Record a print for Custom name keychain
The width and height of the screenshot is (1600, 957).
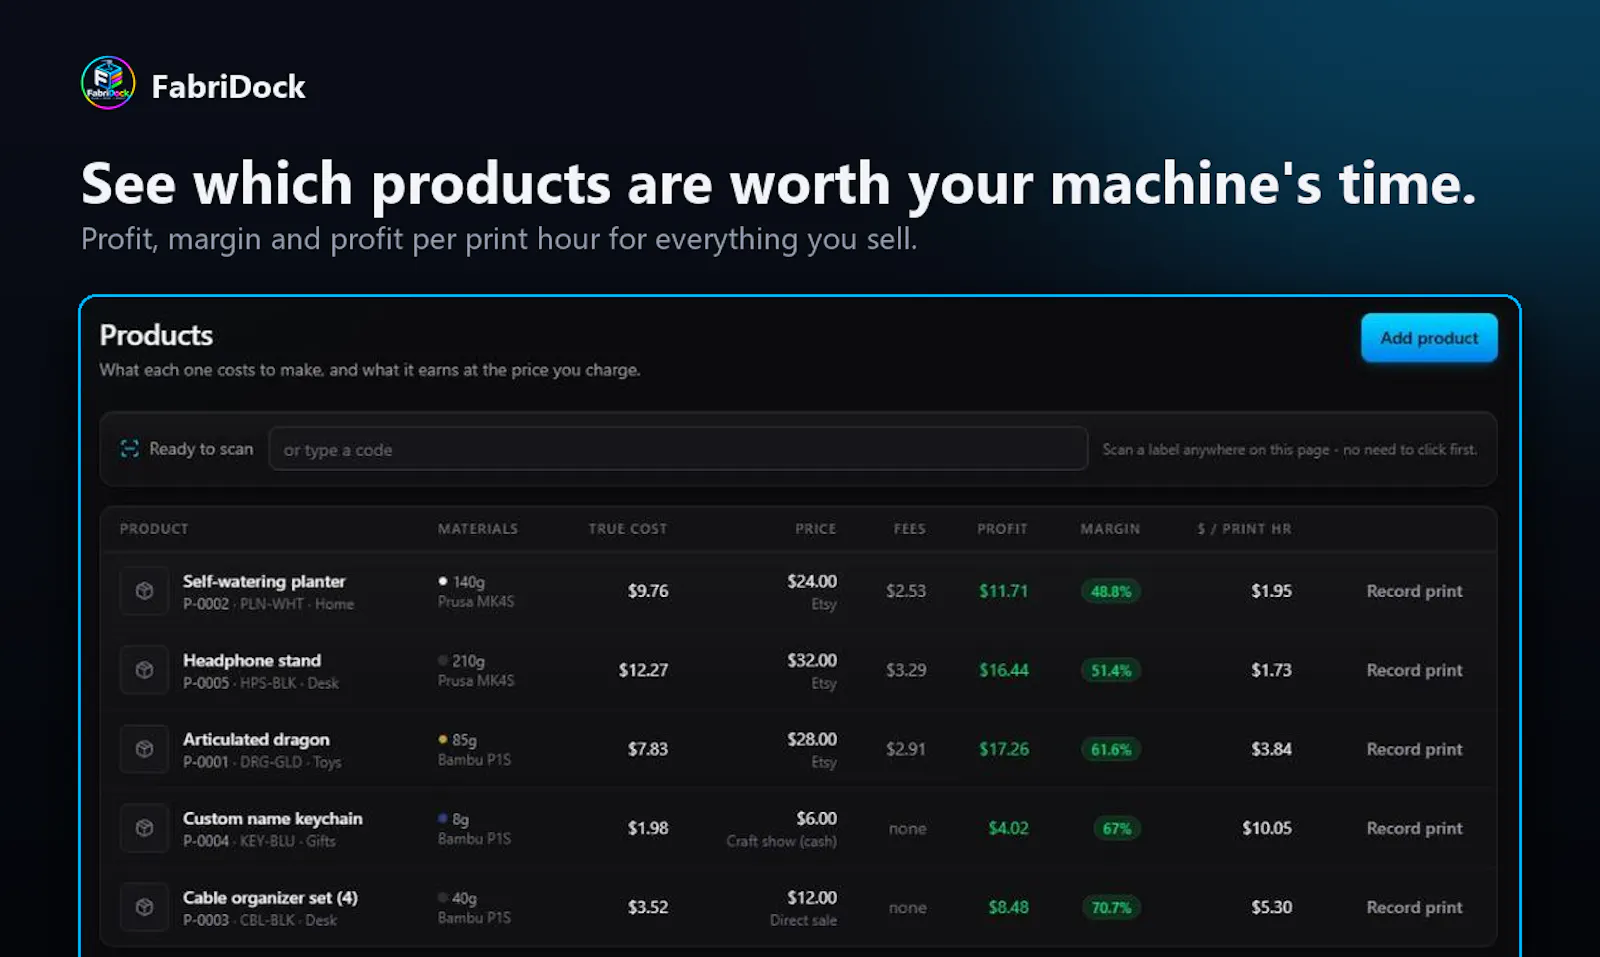[x=1414, y=828]
